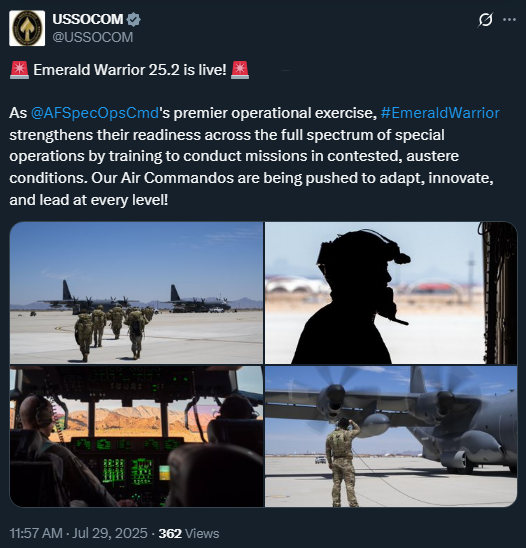Click the Grok slashed-circle icon
526x548 pixels.
coord(485,20)
